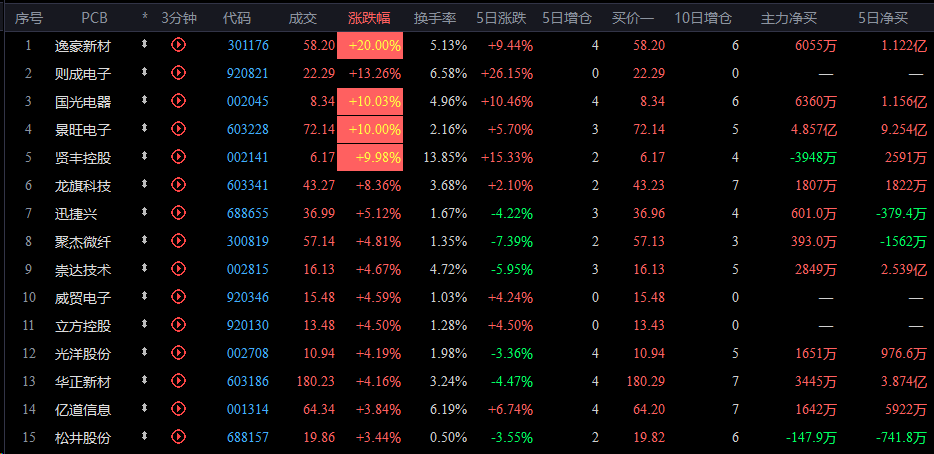Sort by 主力净买 column header
The image size is (934, 454).
click(789, 18)
